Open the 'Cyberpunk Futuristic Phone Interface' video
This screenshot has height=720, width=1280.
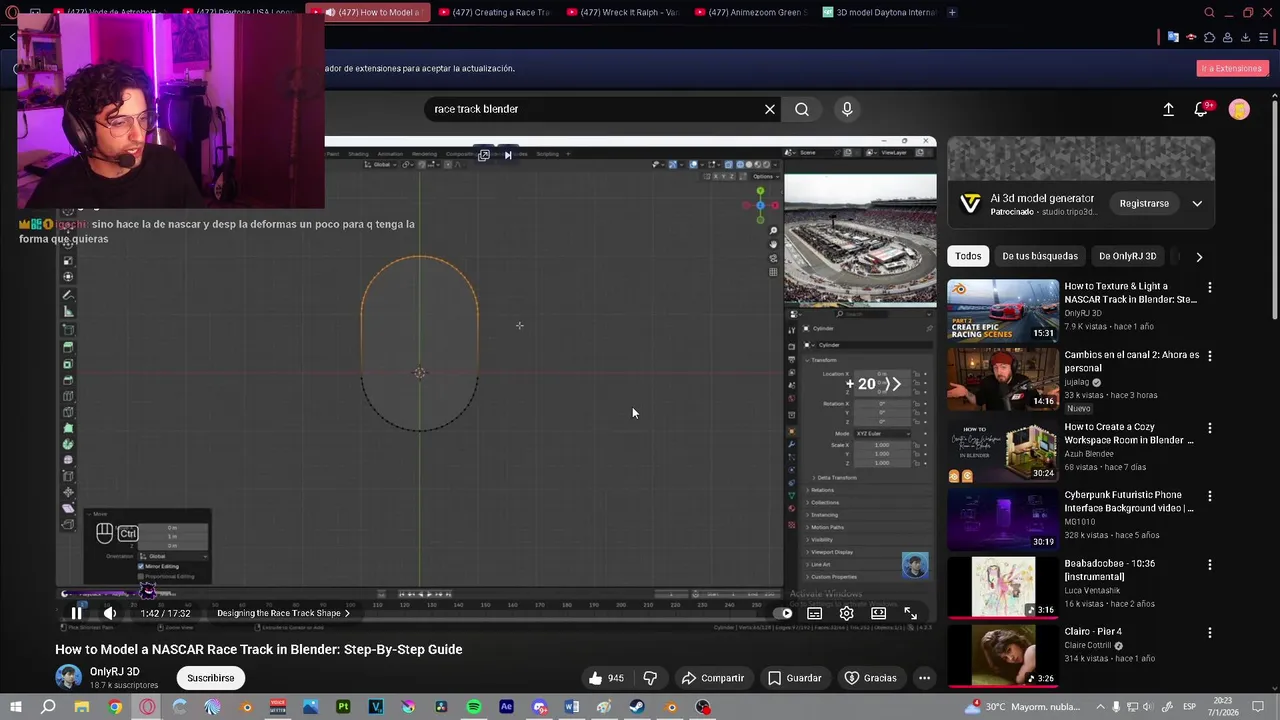point(1003,520)
